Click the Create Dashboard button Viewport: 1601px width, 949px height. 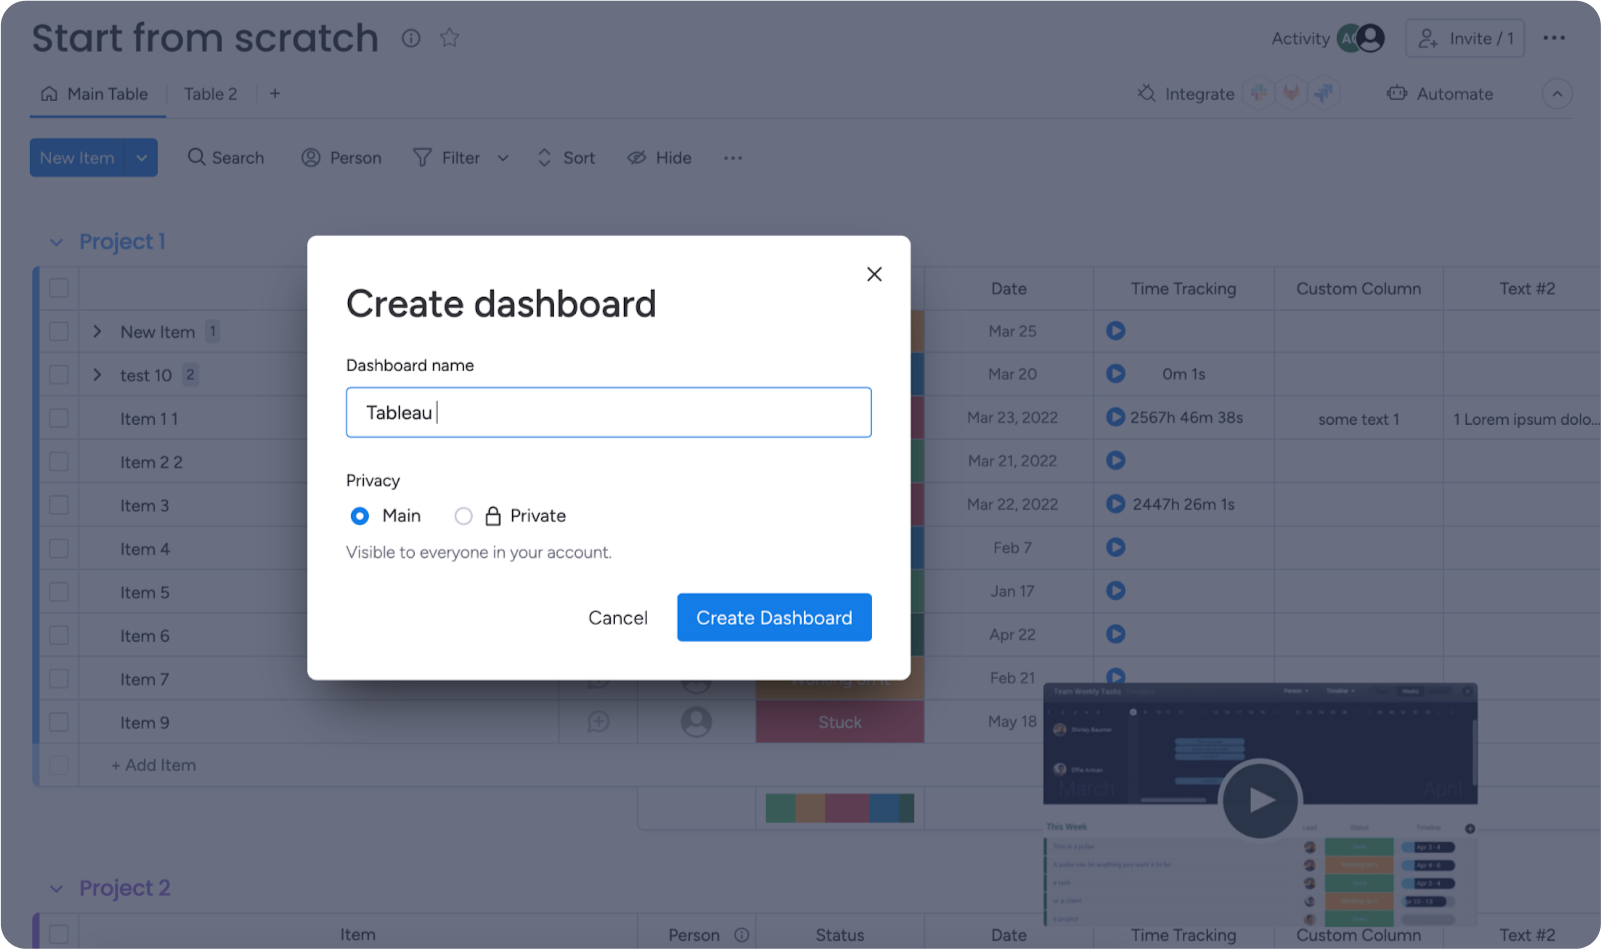point(773,617)
